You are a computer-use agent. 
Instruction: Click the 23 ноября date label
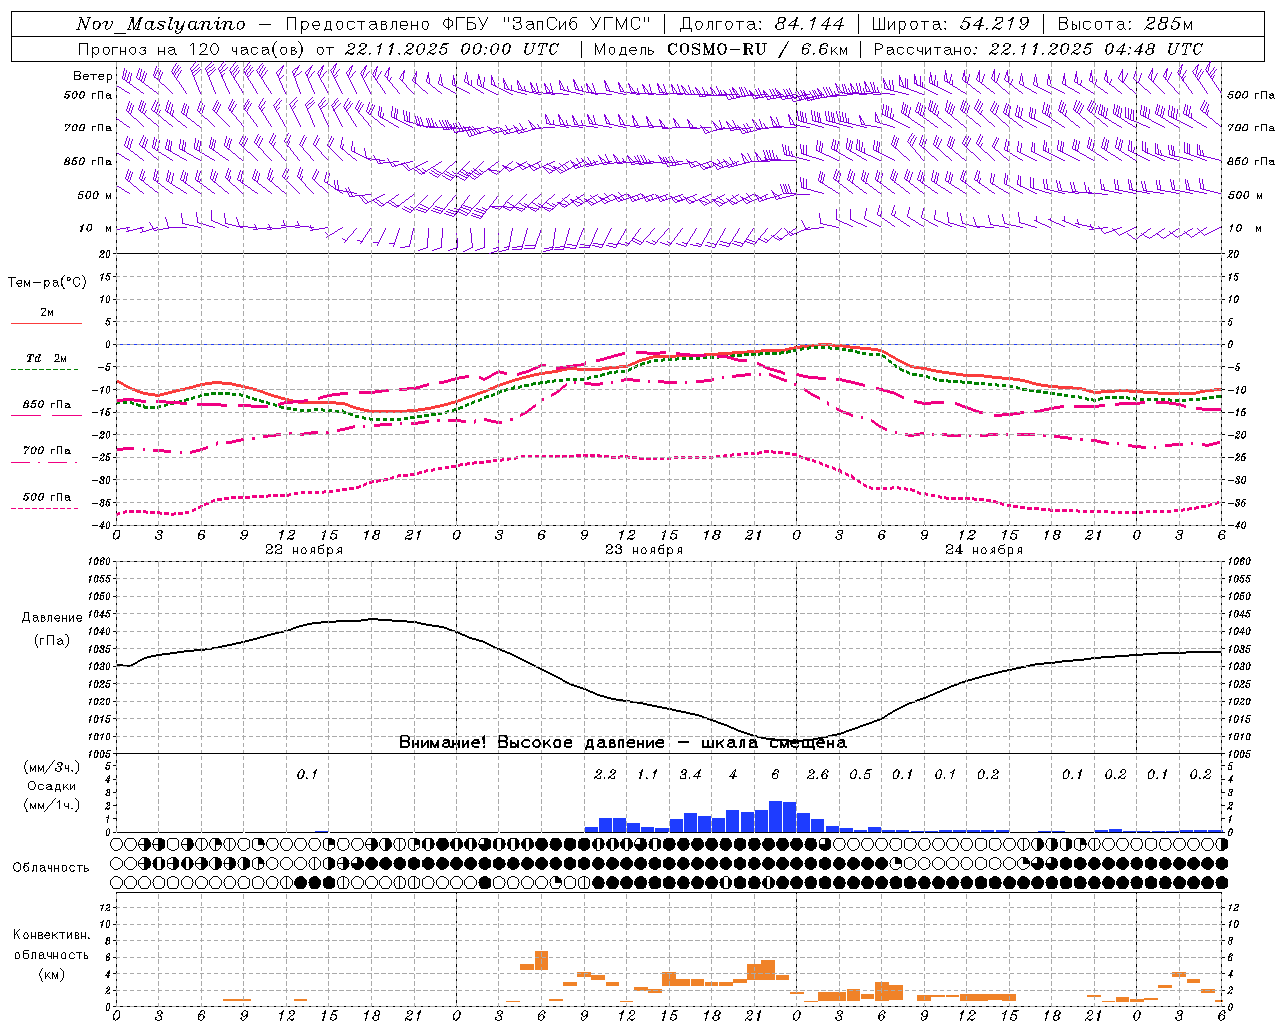644,550
